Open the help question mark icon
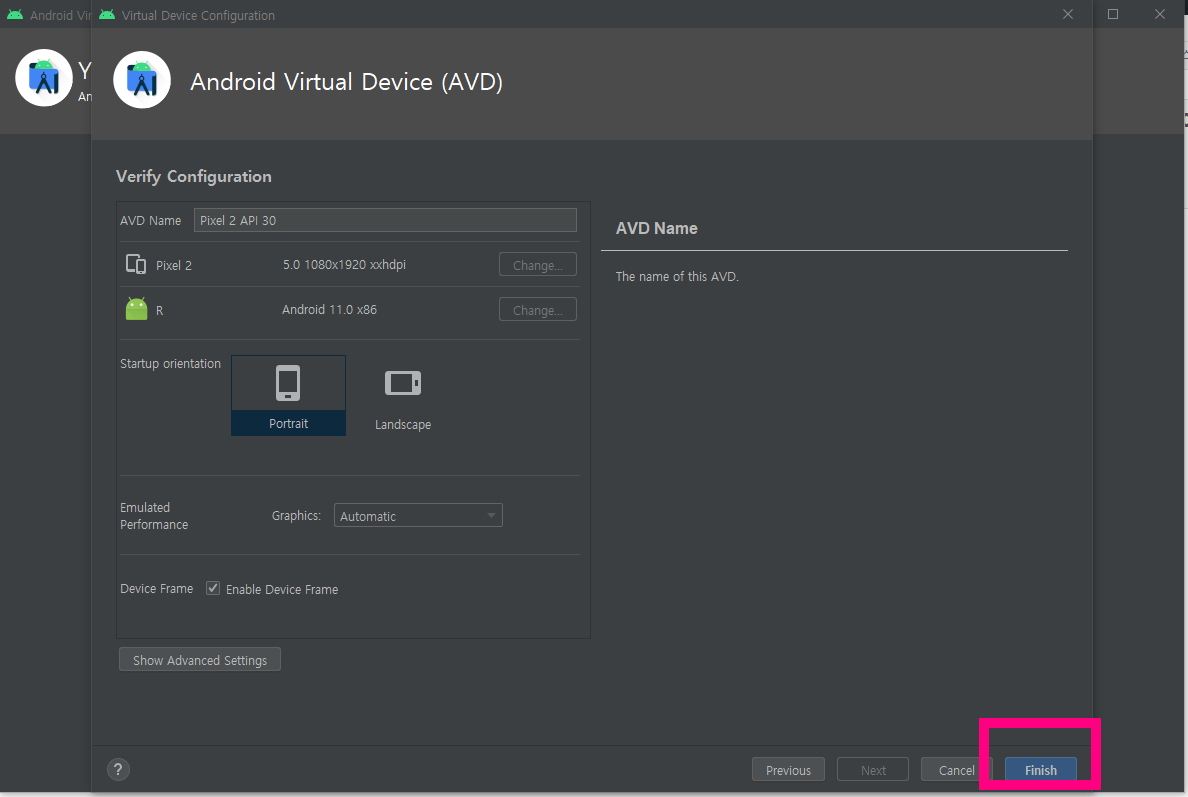Viewport: 1188px width, 797px height. [x=118, y=770]
